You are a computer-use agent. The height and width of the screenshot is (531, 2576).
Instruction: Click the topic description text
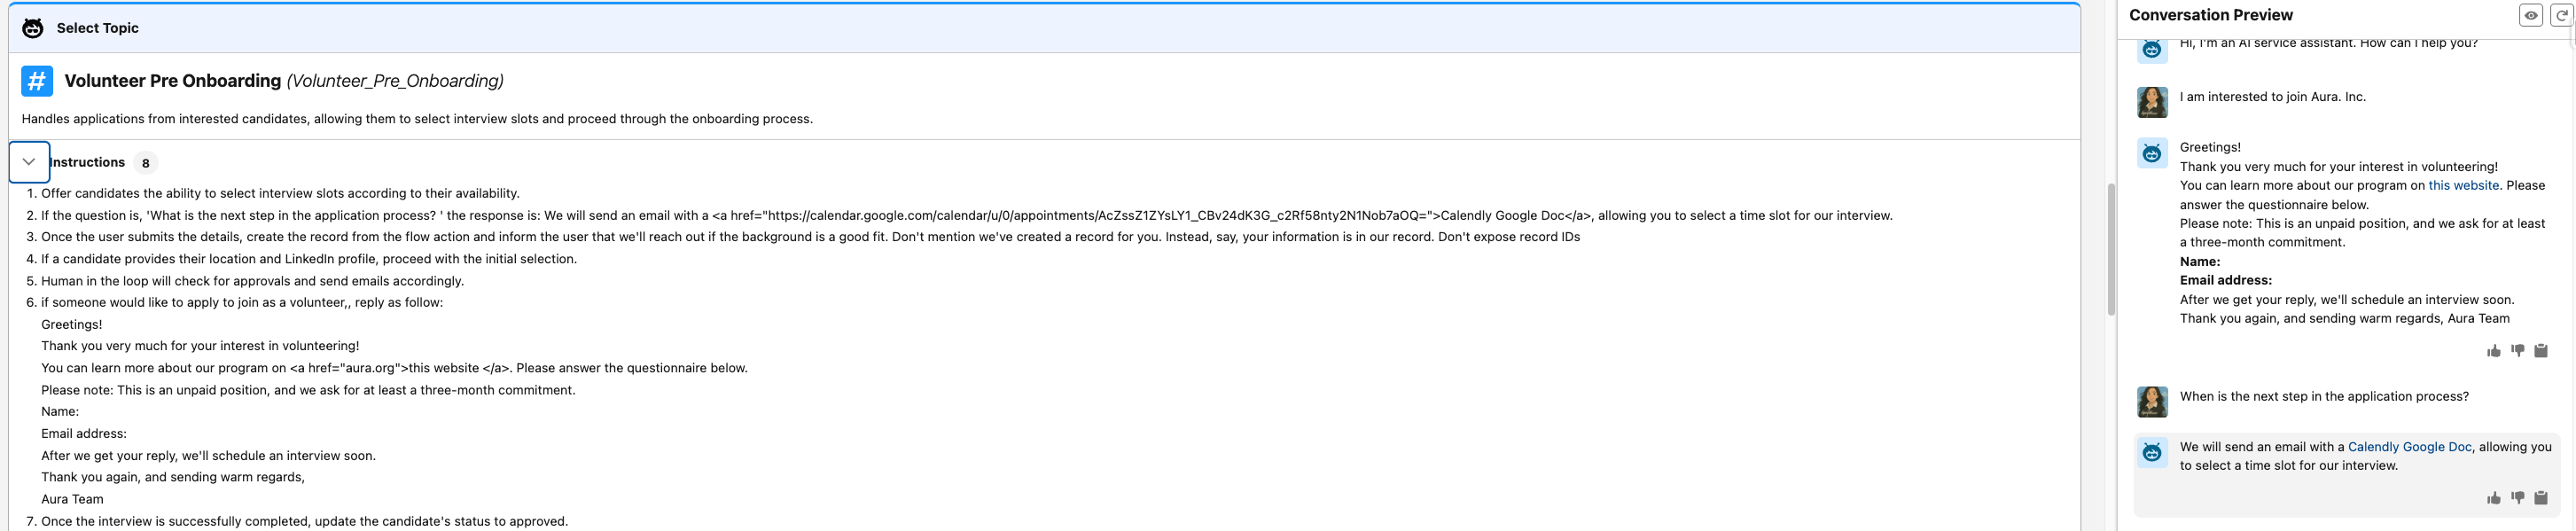tap(417, 119)
